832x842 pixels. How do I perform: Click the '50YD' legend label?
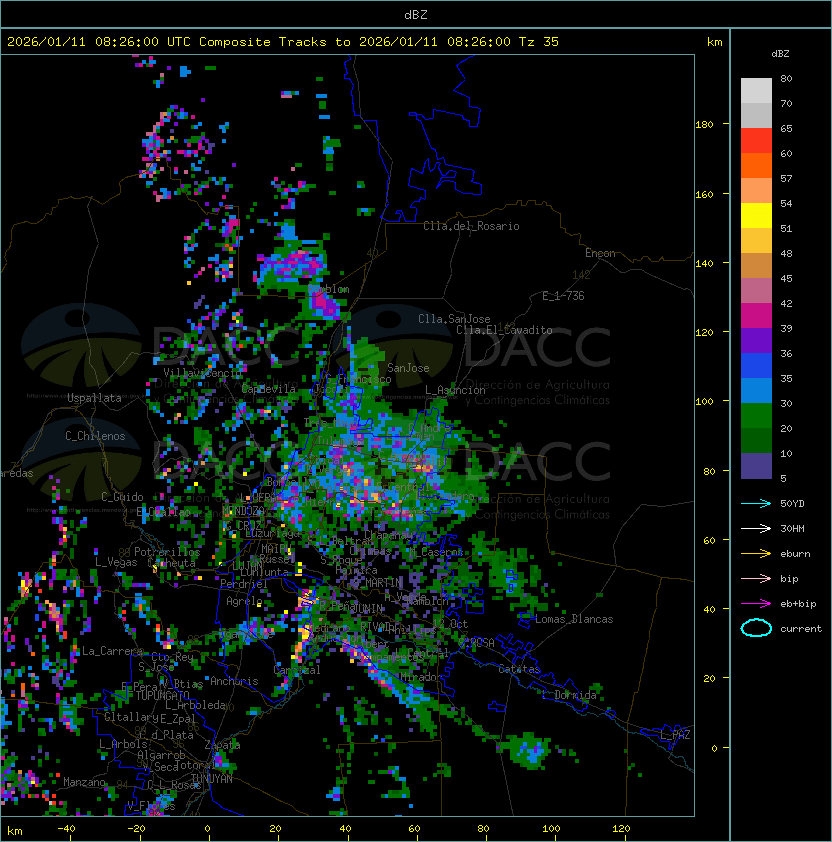tap(792, 504)
